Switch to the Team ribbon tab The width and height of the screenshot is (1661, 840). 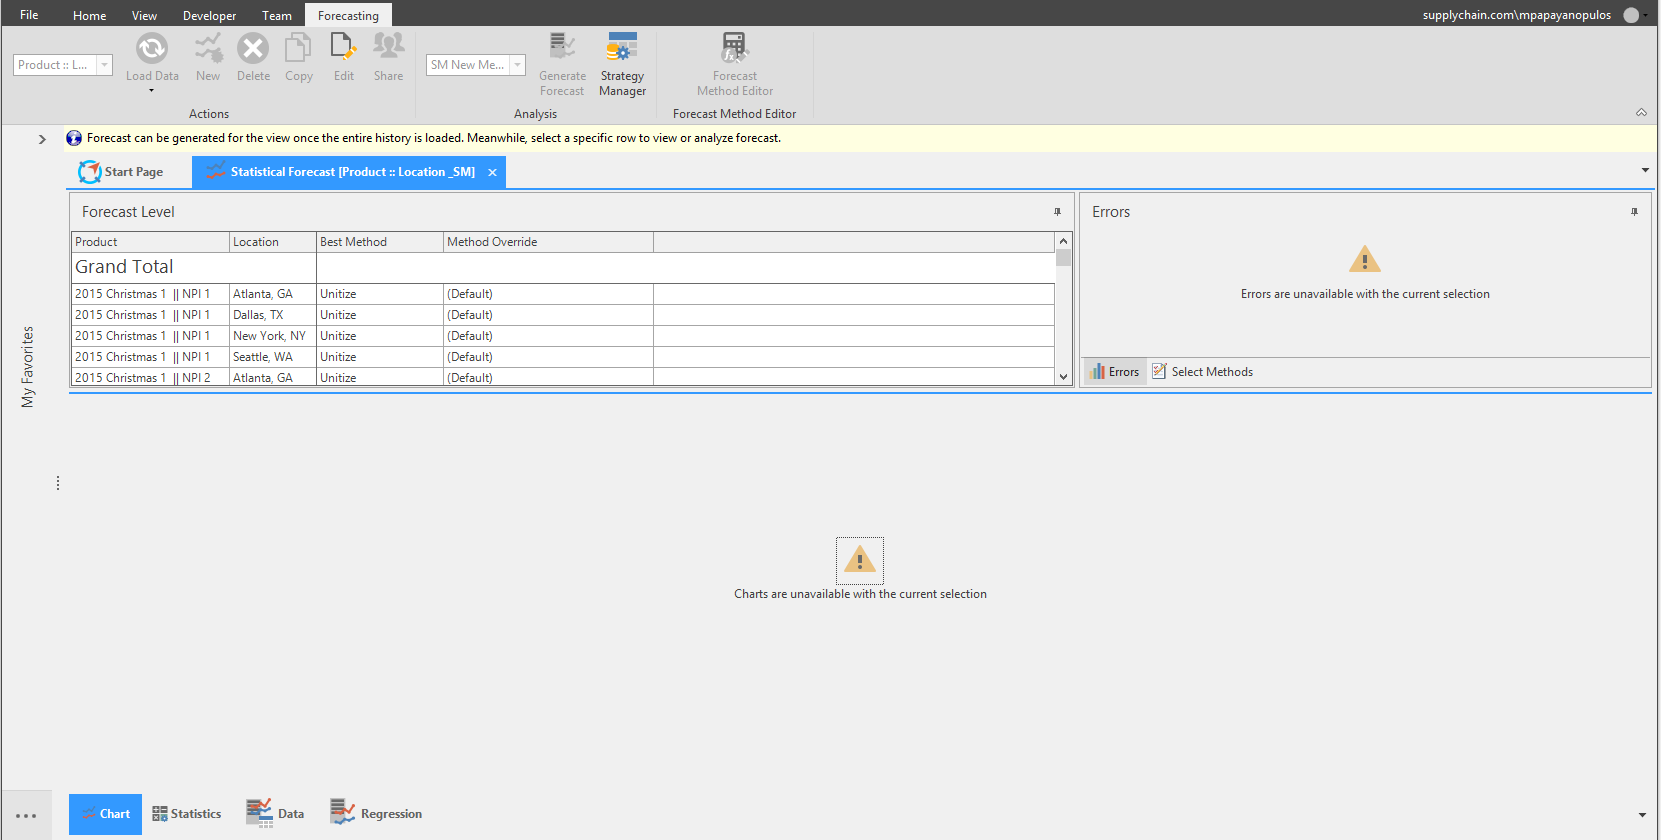(x=277, y=15)
